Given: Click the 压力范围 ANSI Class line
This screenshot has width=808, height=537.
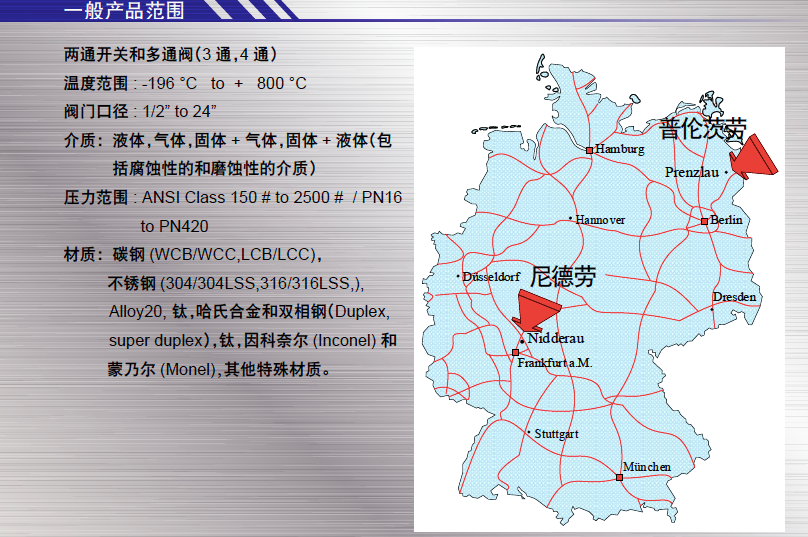Looking at the screenshot, I should 232,197.
